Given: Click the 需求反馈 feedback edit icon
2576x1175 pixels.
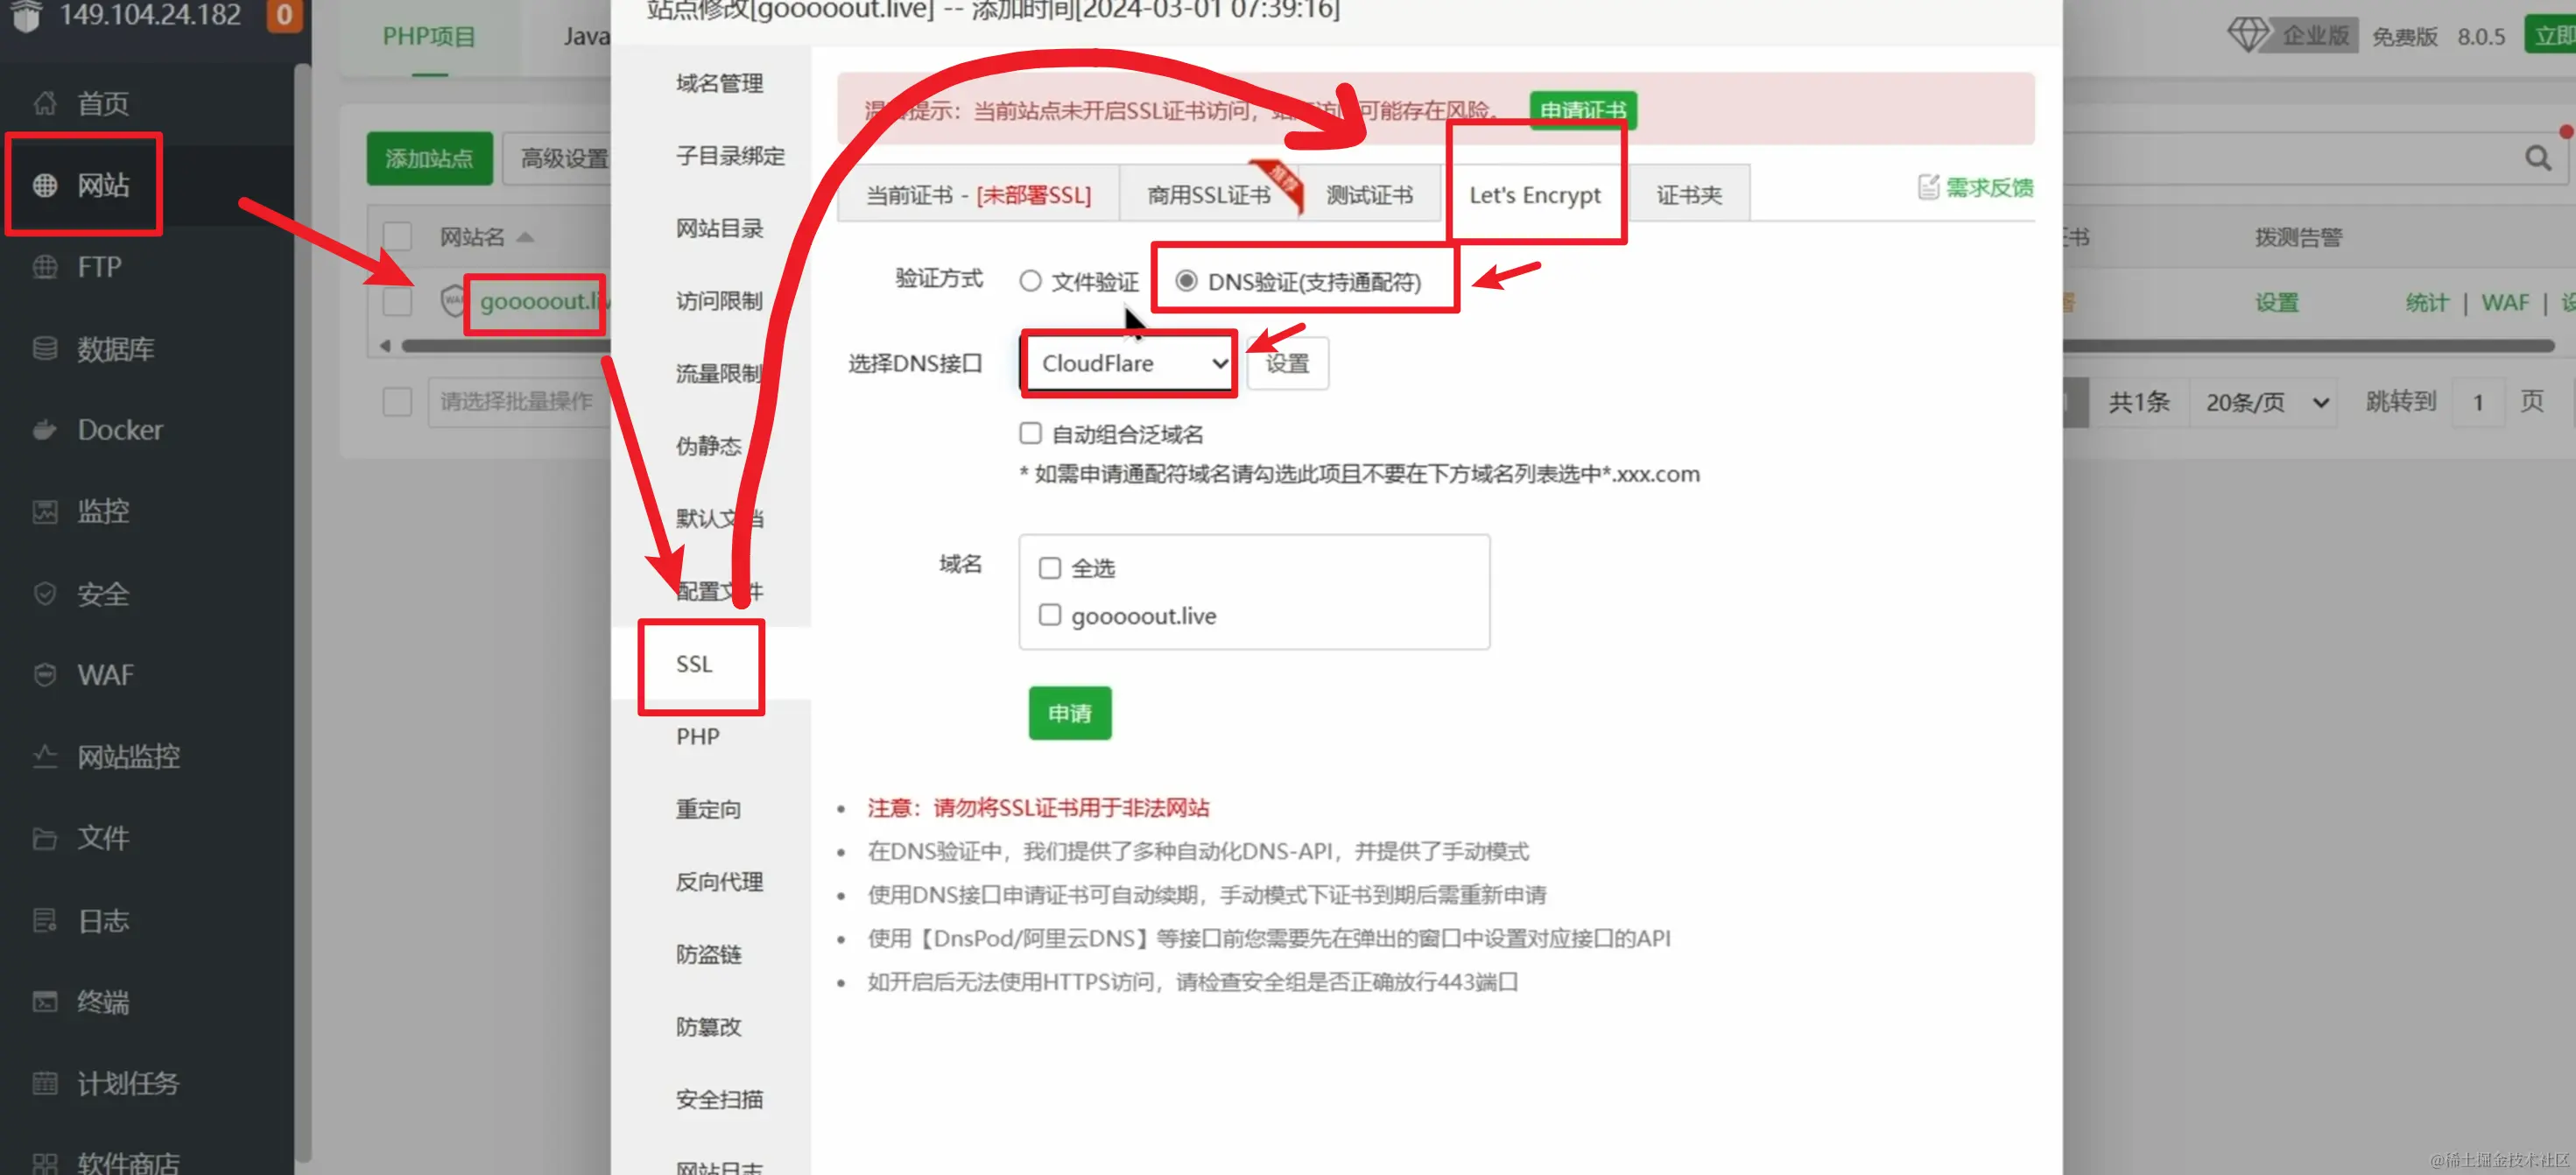Looking at the screenshot, I should click(x=1927, y=187).
